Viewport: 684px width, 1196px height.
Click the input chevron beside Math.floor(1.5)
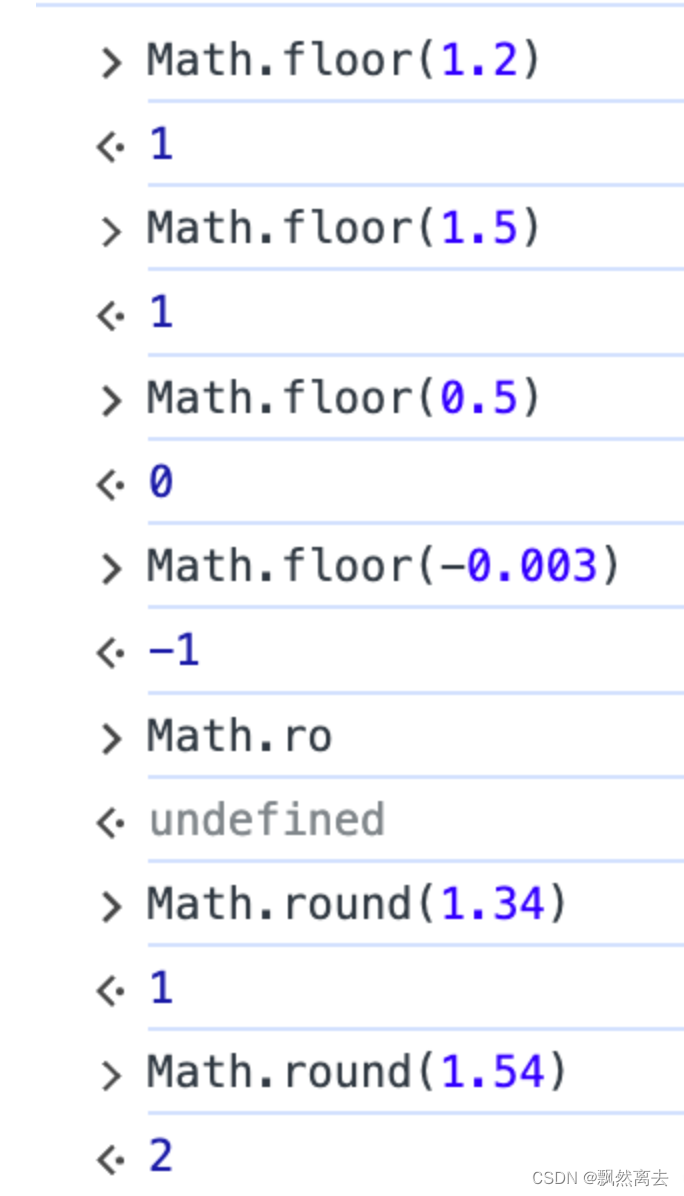(111, 231)
